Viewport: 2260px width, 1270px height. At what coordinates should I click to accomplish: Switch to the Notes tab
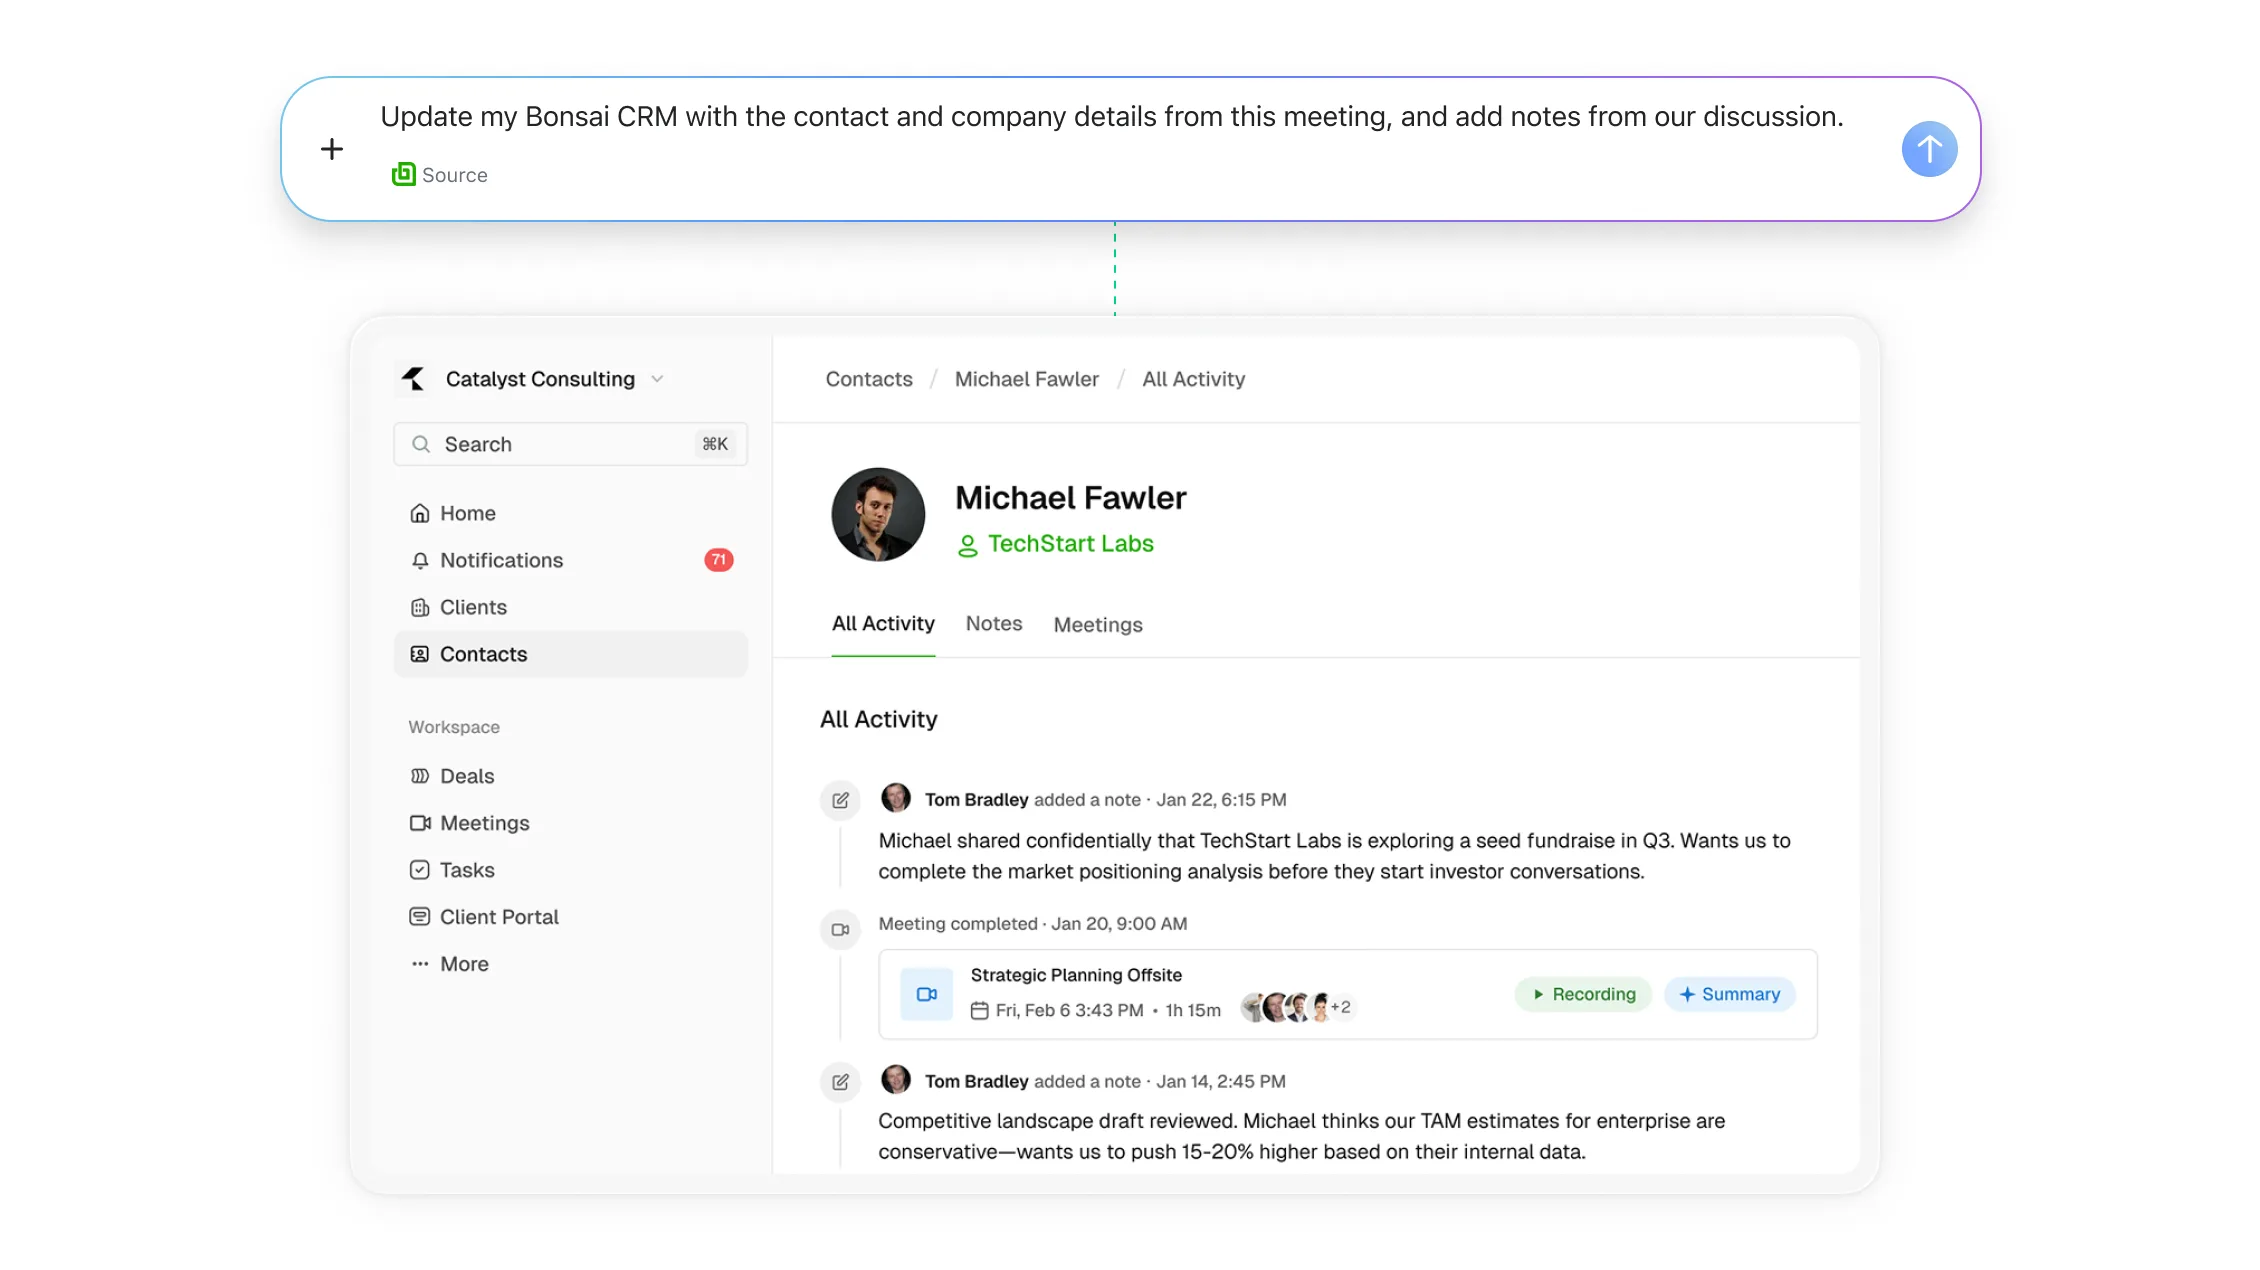pos(994,624)
